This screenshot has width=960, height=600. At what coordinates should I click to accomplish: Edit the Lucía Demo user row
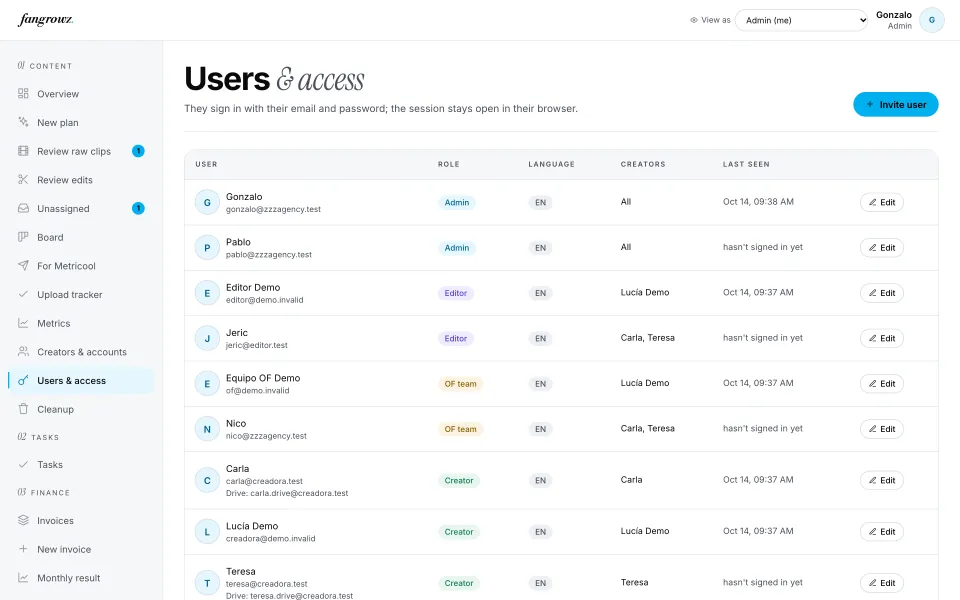click(882, 531)
